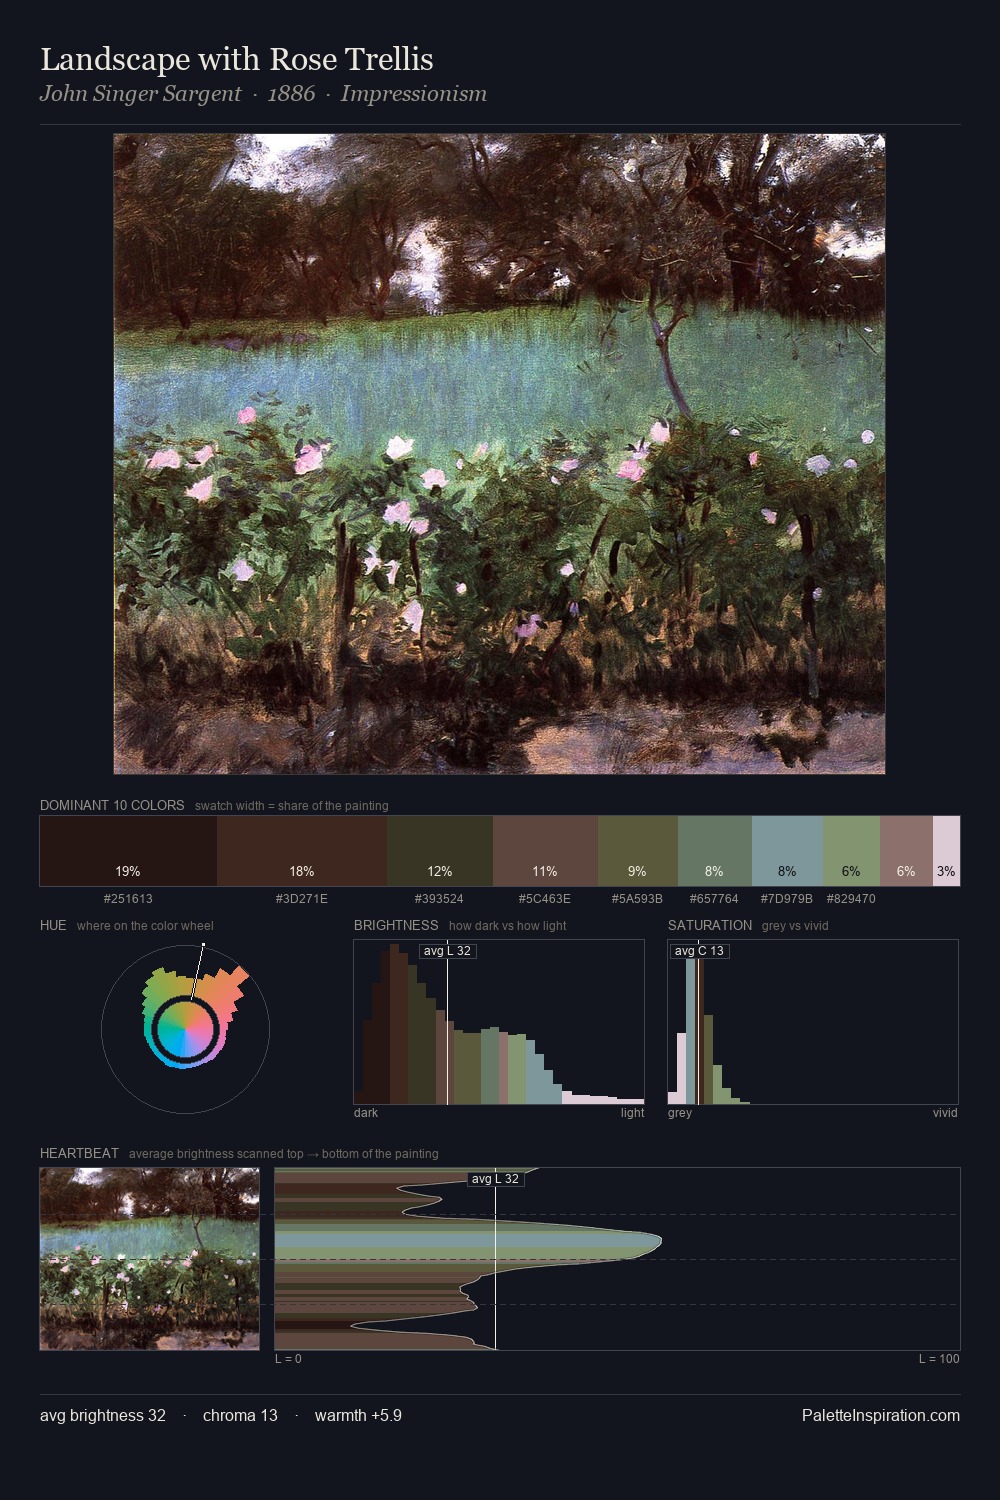Click the HEARTBEAT section heading
Viewport: 1000px width, 1500px height.
79,1153
